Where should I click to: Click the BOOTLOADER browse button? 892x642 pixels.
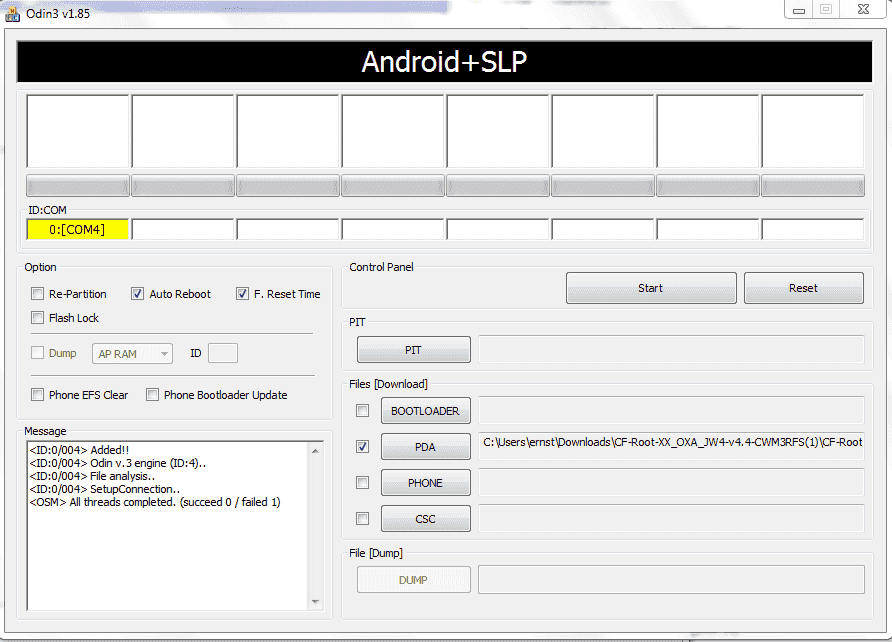(426, 411)
